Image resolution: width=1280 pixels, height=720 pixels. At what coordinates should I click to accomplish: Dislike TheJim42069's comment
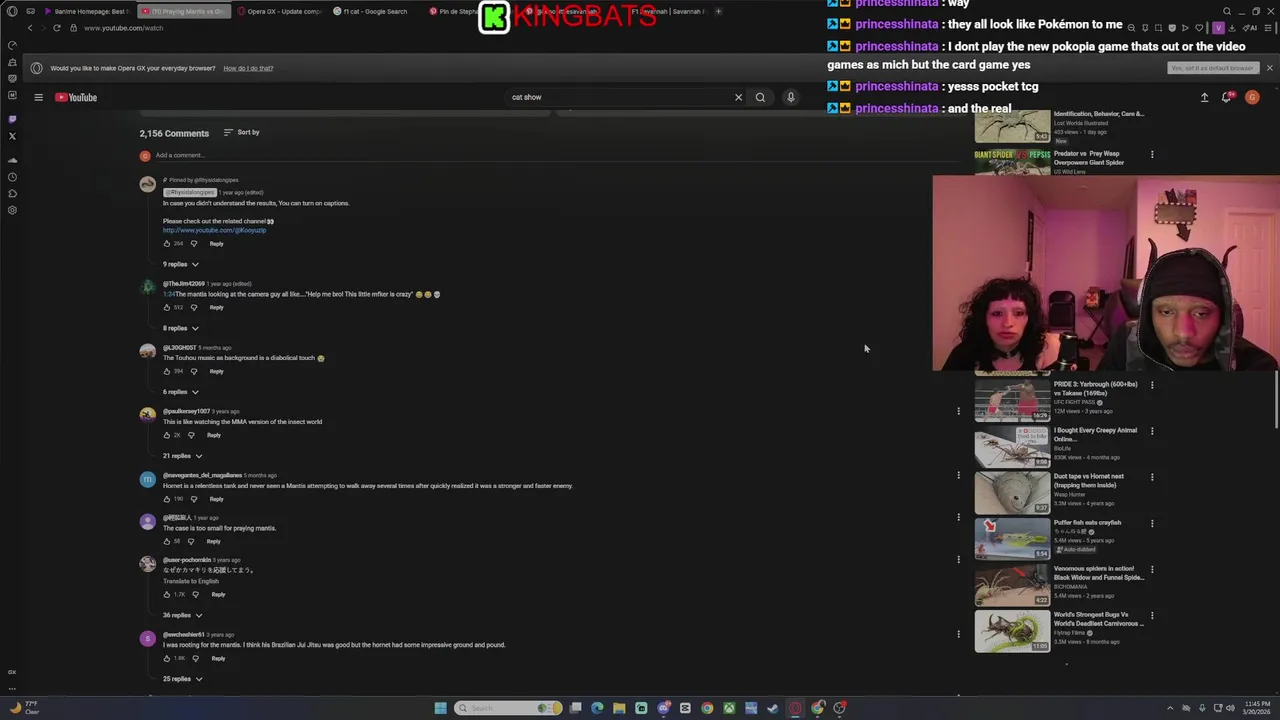tap(194, 308)
